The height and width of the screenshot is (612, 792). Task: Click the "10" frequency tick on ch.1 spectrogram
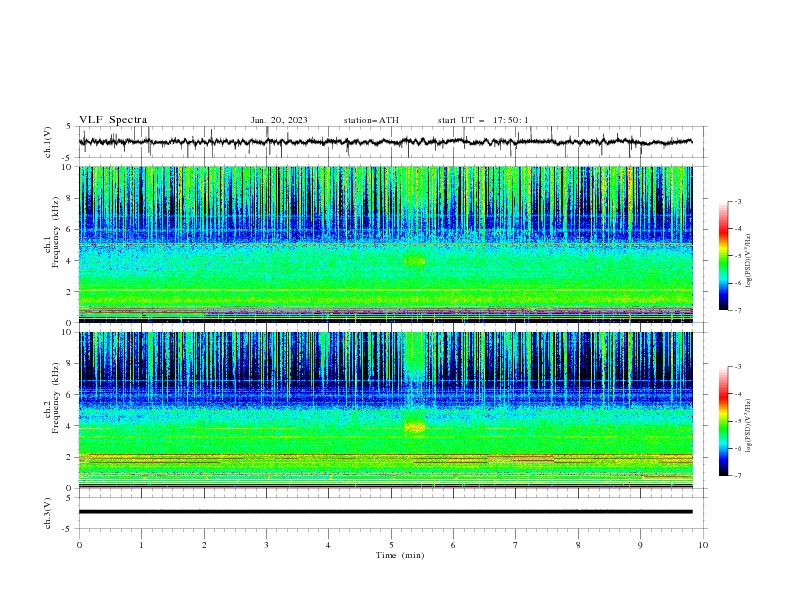[x=67, y=167]
